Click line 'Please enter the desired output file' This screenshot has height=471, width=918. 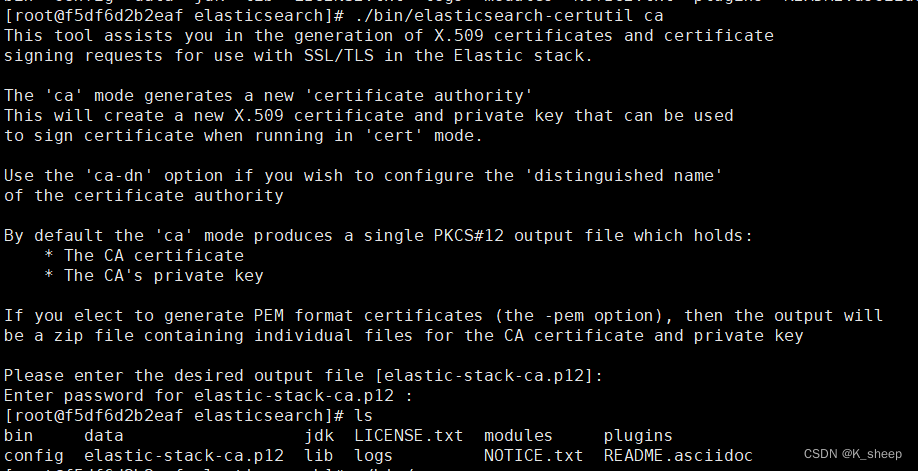pyautogui.click(x=303, y=376)
